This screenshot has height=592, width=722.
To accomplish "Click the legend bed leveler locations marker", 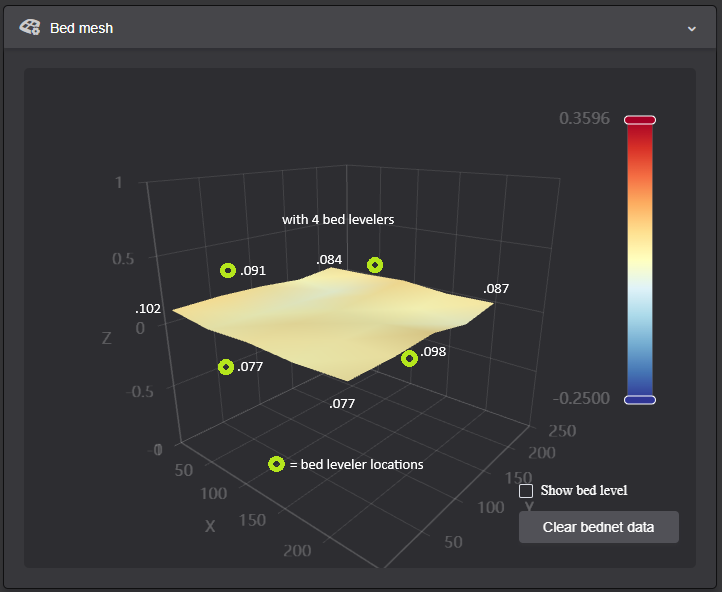I will tap(276, 464).
